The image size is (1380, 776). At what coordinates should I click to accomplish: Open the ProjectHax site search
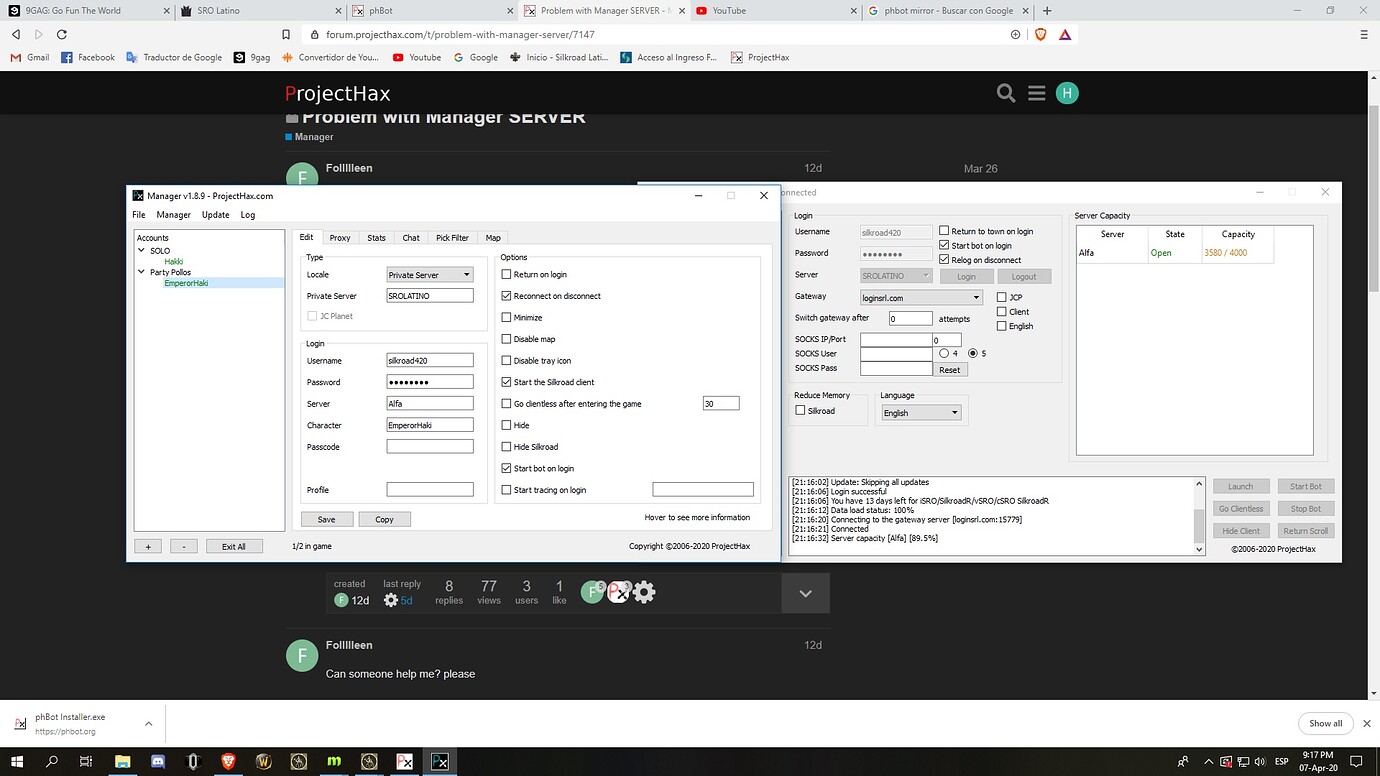pyautogui.click(x=1005, y=92)
